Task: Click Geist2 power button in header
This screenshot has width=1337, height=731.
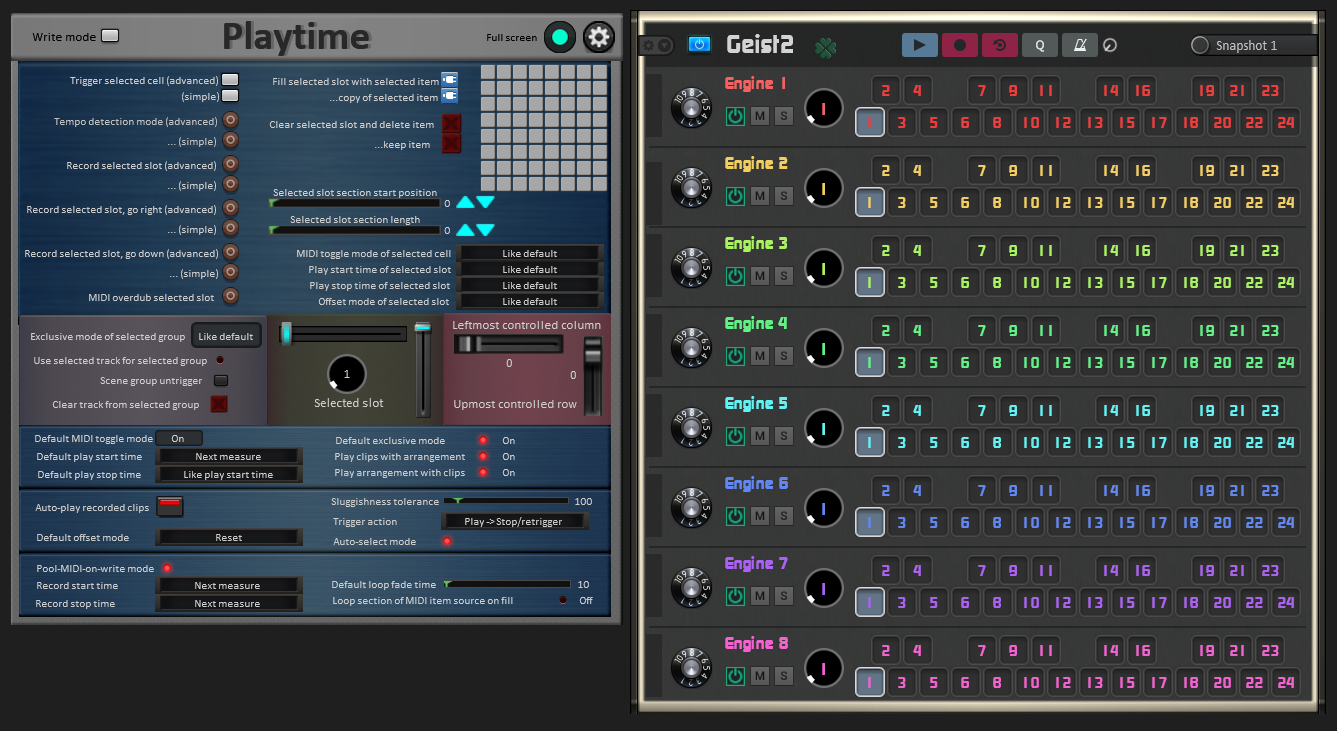Action: tap(699, 45)
